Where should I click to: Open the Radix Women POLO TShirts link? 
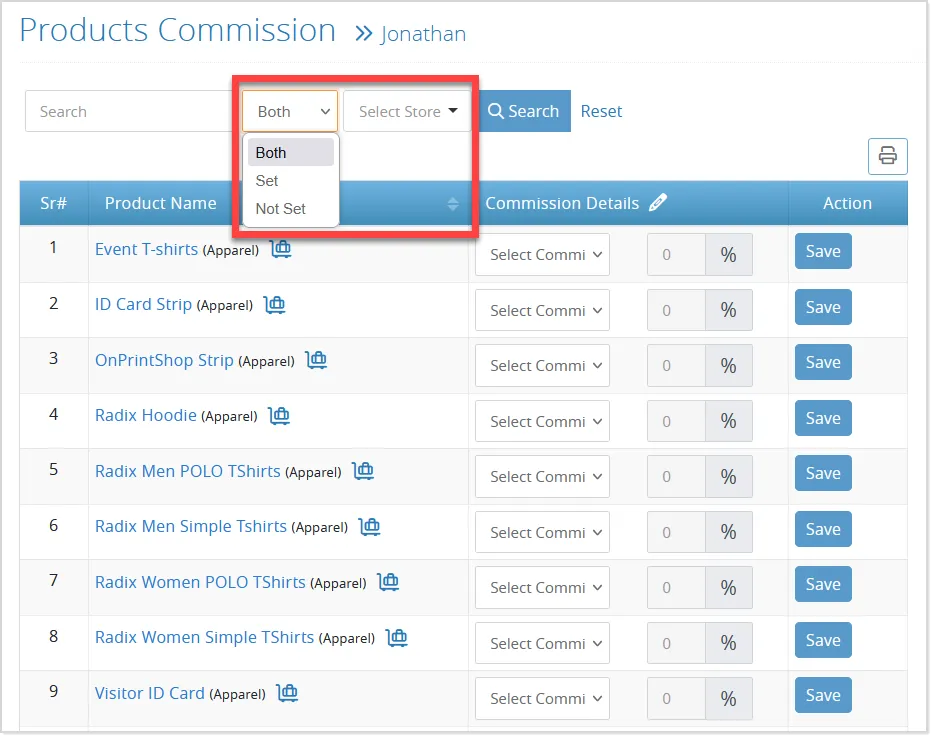(200, 581)
